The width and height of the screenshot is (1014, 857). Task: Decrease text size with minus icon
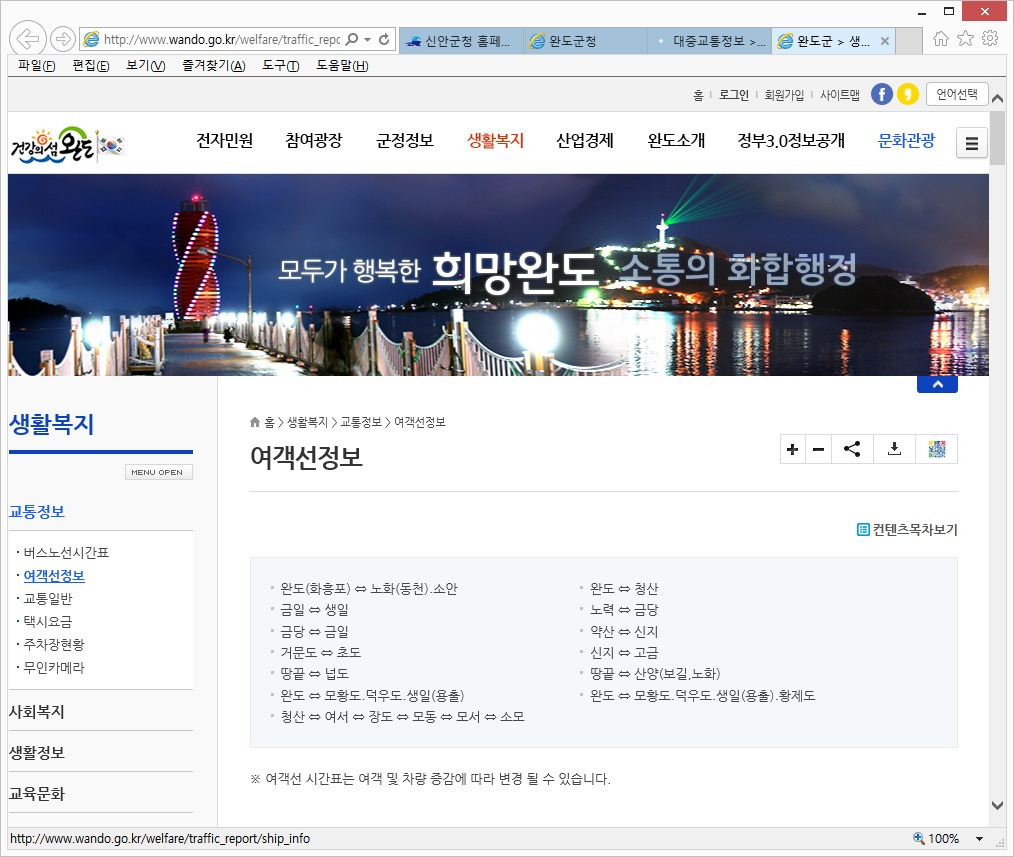(818, 450)
